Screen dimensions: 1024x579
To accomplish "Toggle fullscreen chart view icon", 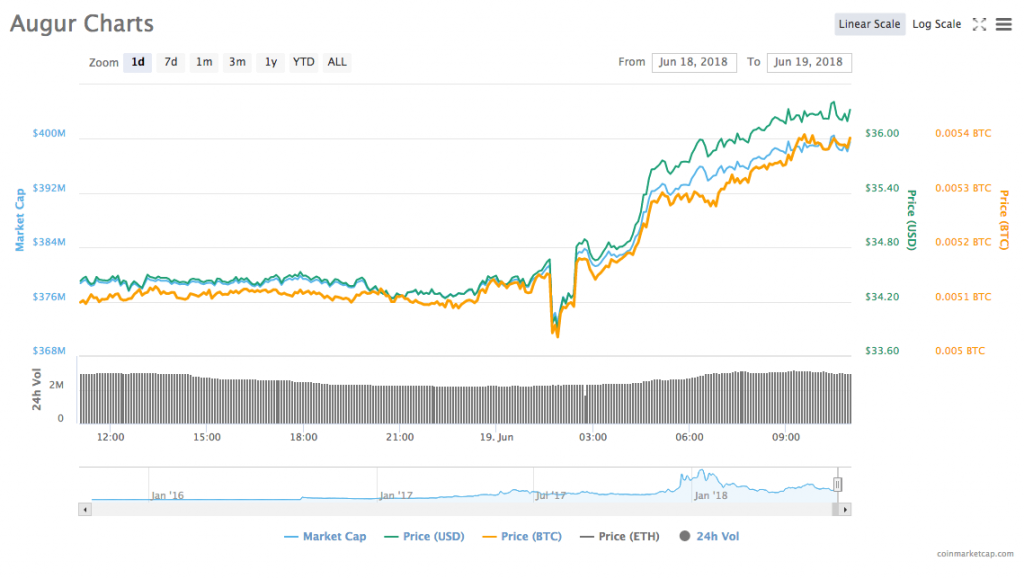I will click(979, 25).
